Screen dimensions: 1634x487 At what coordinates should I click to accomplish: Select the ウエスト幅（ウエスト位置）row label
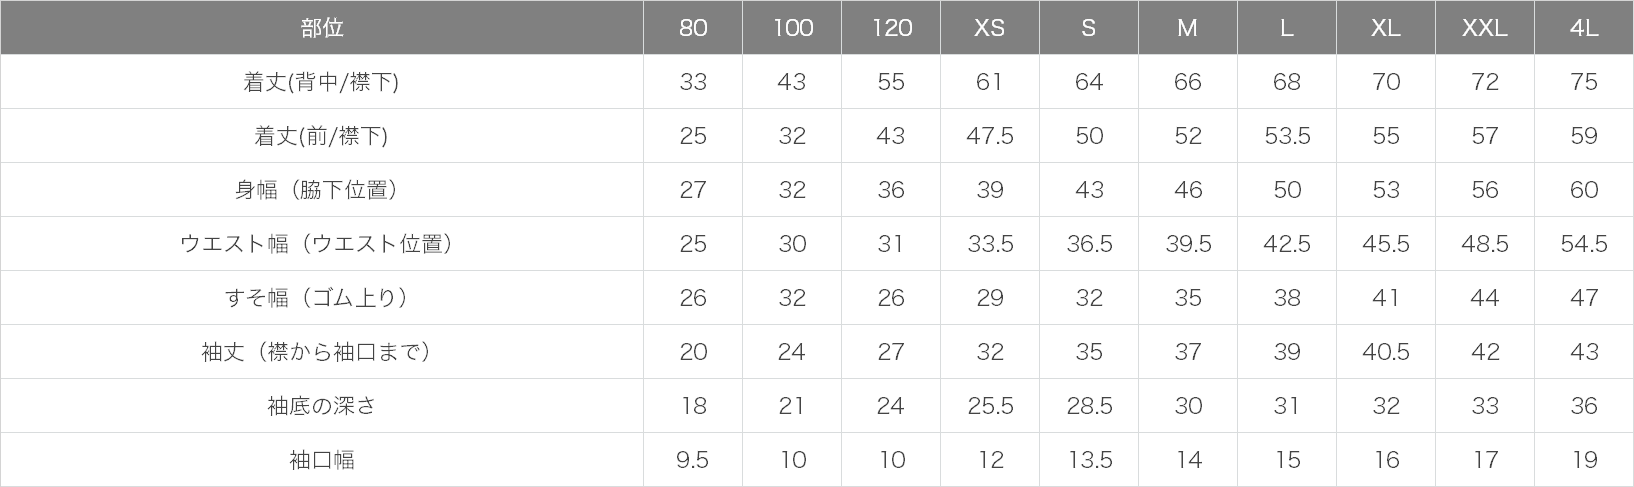point(321,244)
